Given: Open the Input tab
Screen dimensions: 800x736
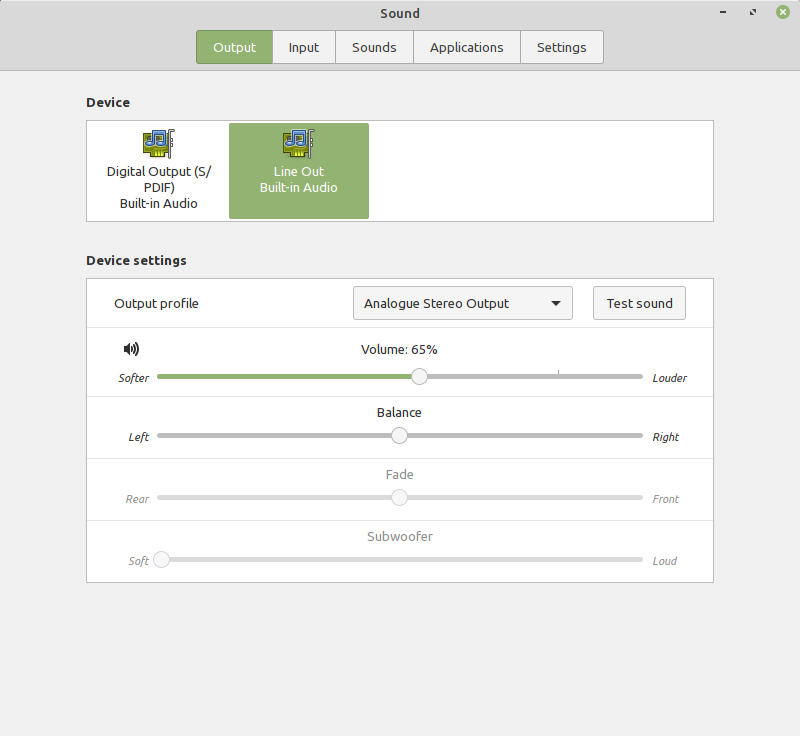Looking at the screenshot, I should 304,47.
